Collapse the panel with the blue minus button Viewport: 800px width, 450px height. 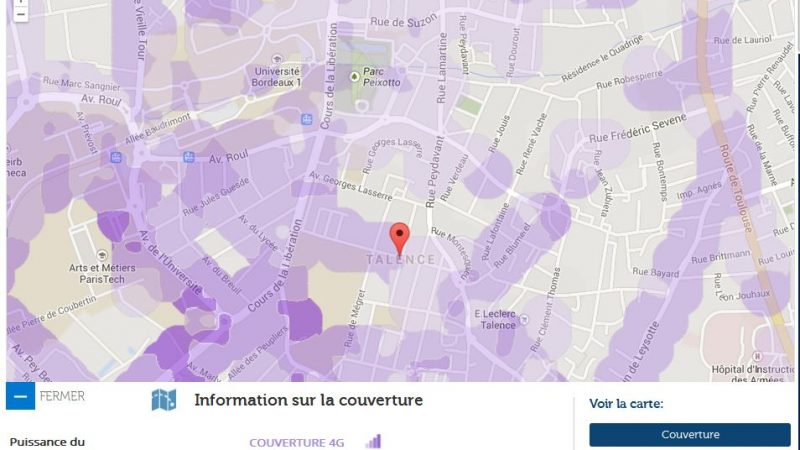(20, 396)
